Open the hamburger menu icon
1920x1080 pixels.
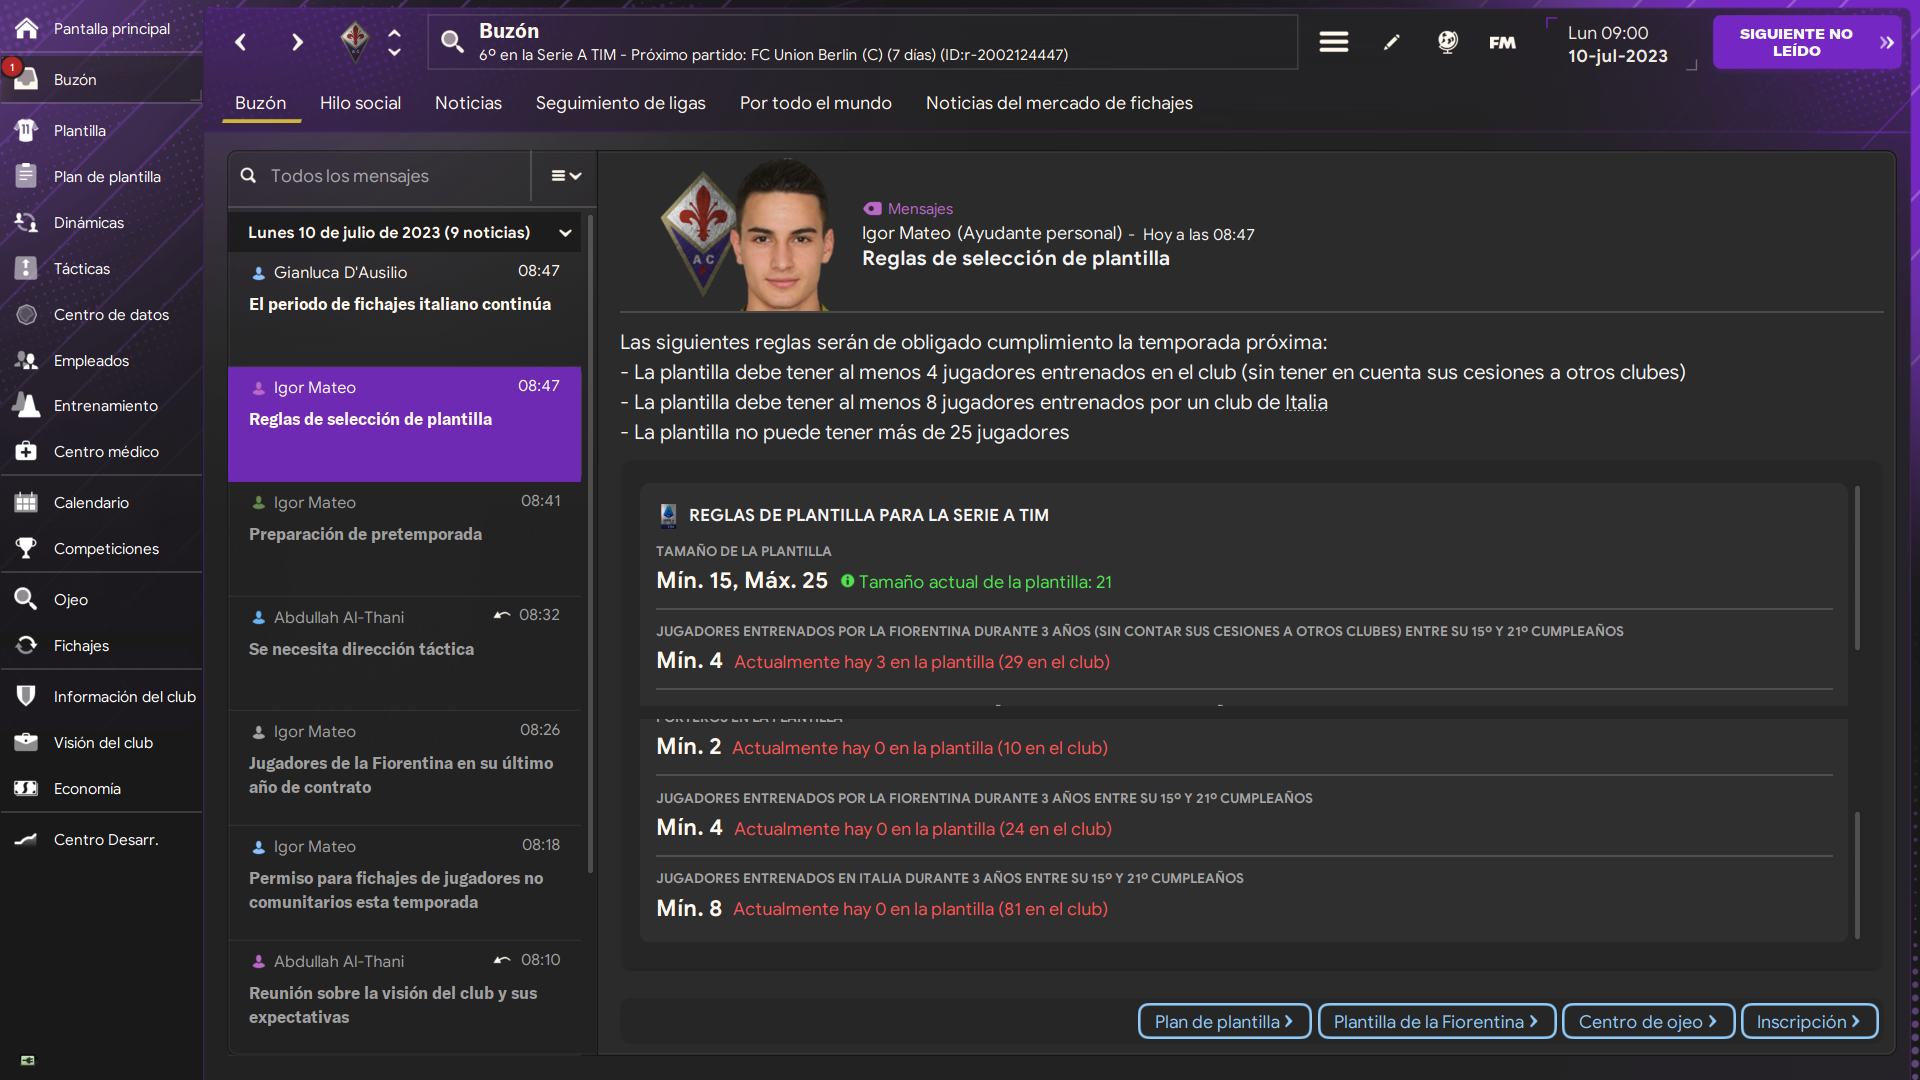coord(1333,42)
